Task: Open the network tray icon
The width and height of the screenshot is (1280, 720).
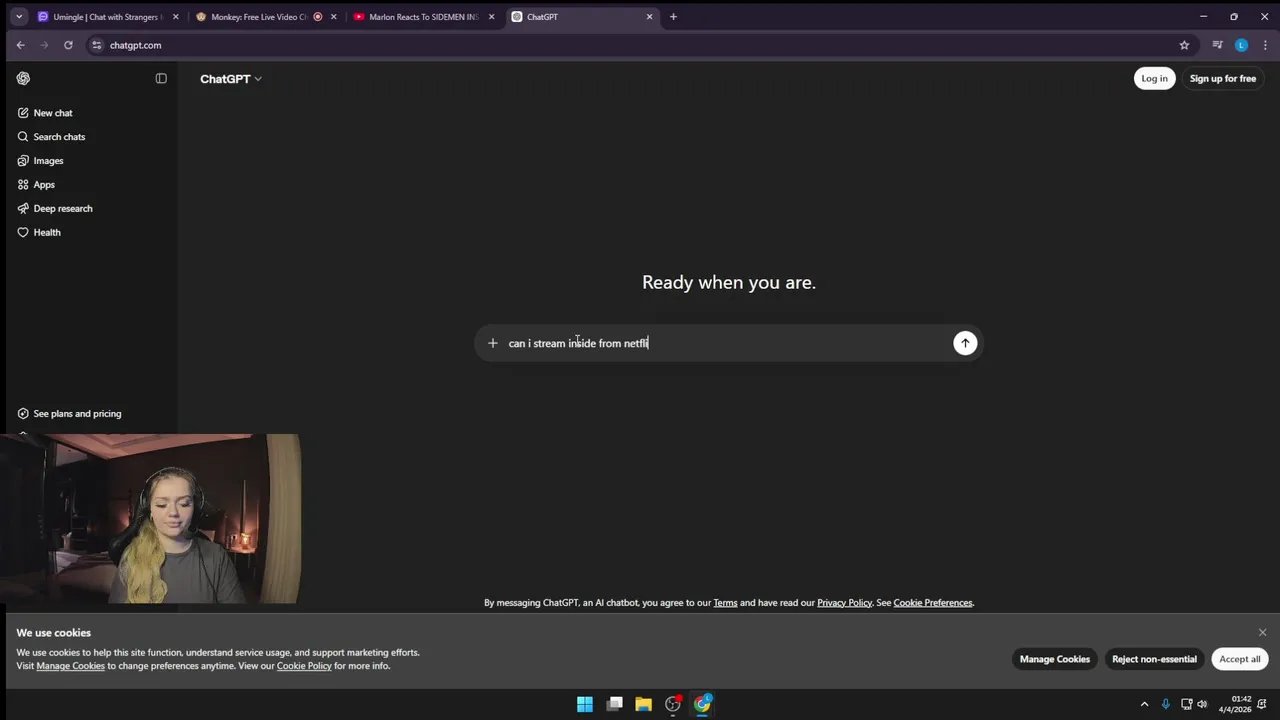Action: tap(1186, 704)
